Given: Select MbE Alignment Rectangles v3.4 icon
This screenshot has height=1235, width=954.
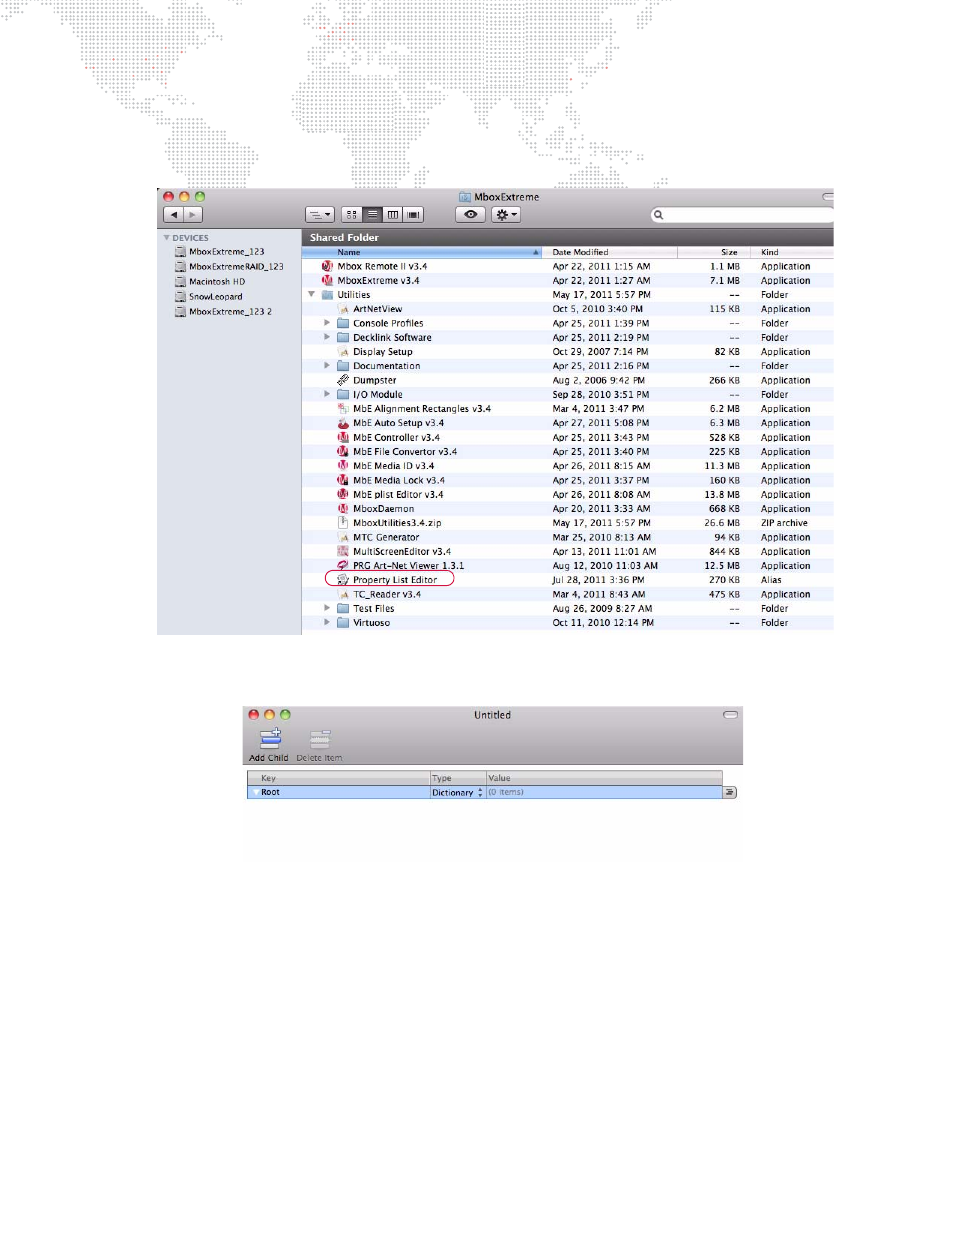Looking at the screenshot, I should click(343, 409).
